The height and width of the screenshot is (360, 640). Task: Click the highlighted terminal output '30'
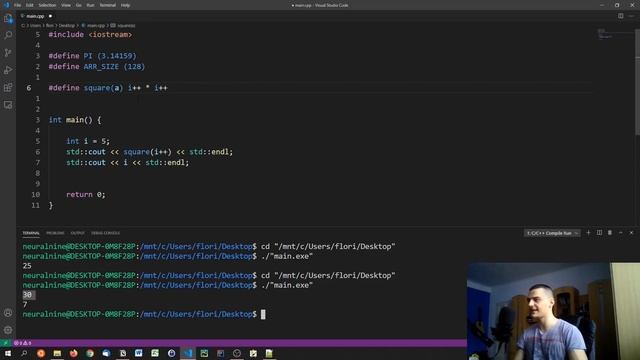(x=27, y=295)
